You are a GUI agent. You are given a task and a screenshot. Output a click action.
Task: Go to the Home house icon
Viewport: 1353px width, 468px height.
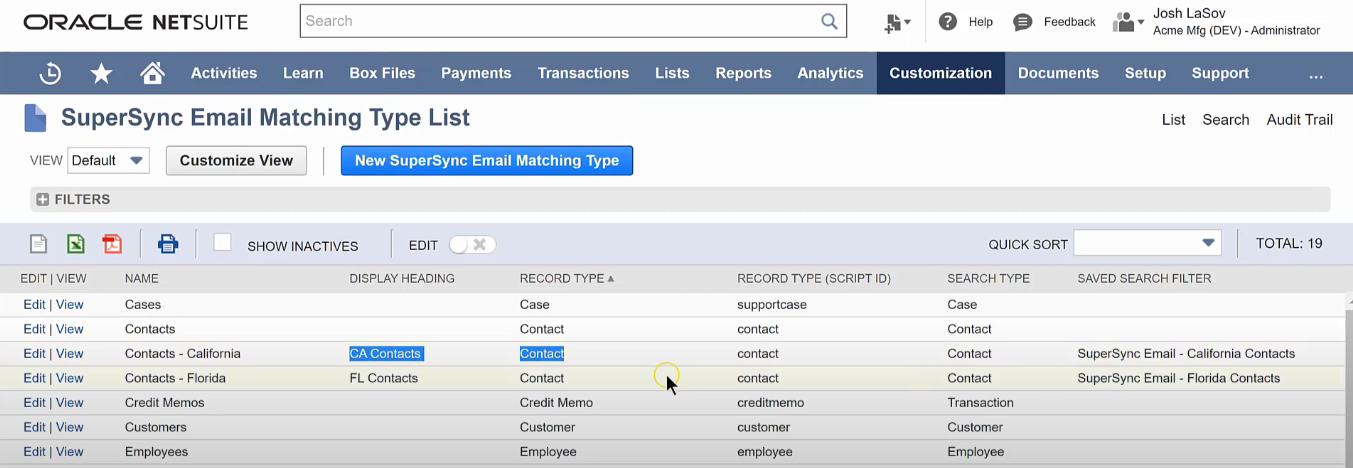pyautogui.click(x=152, y=73)
